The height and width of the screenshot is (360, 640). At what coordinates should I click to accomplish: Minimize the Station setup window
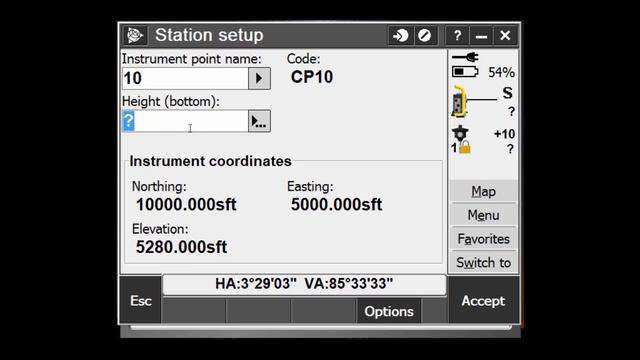pos(481,36)
